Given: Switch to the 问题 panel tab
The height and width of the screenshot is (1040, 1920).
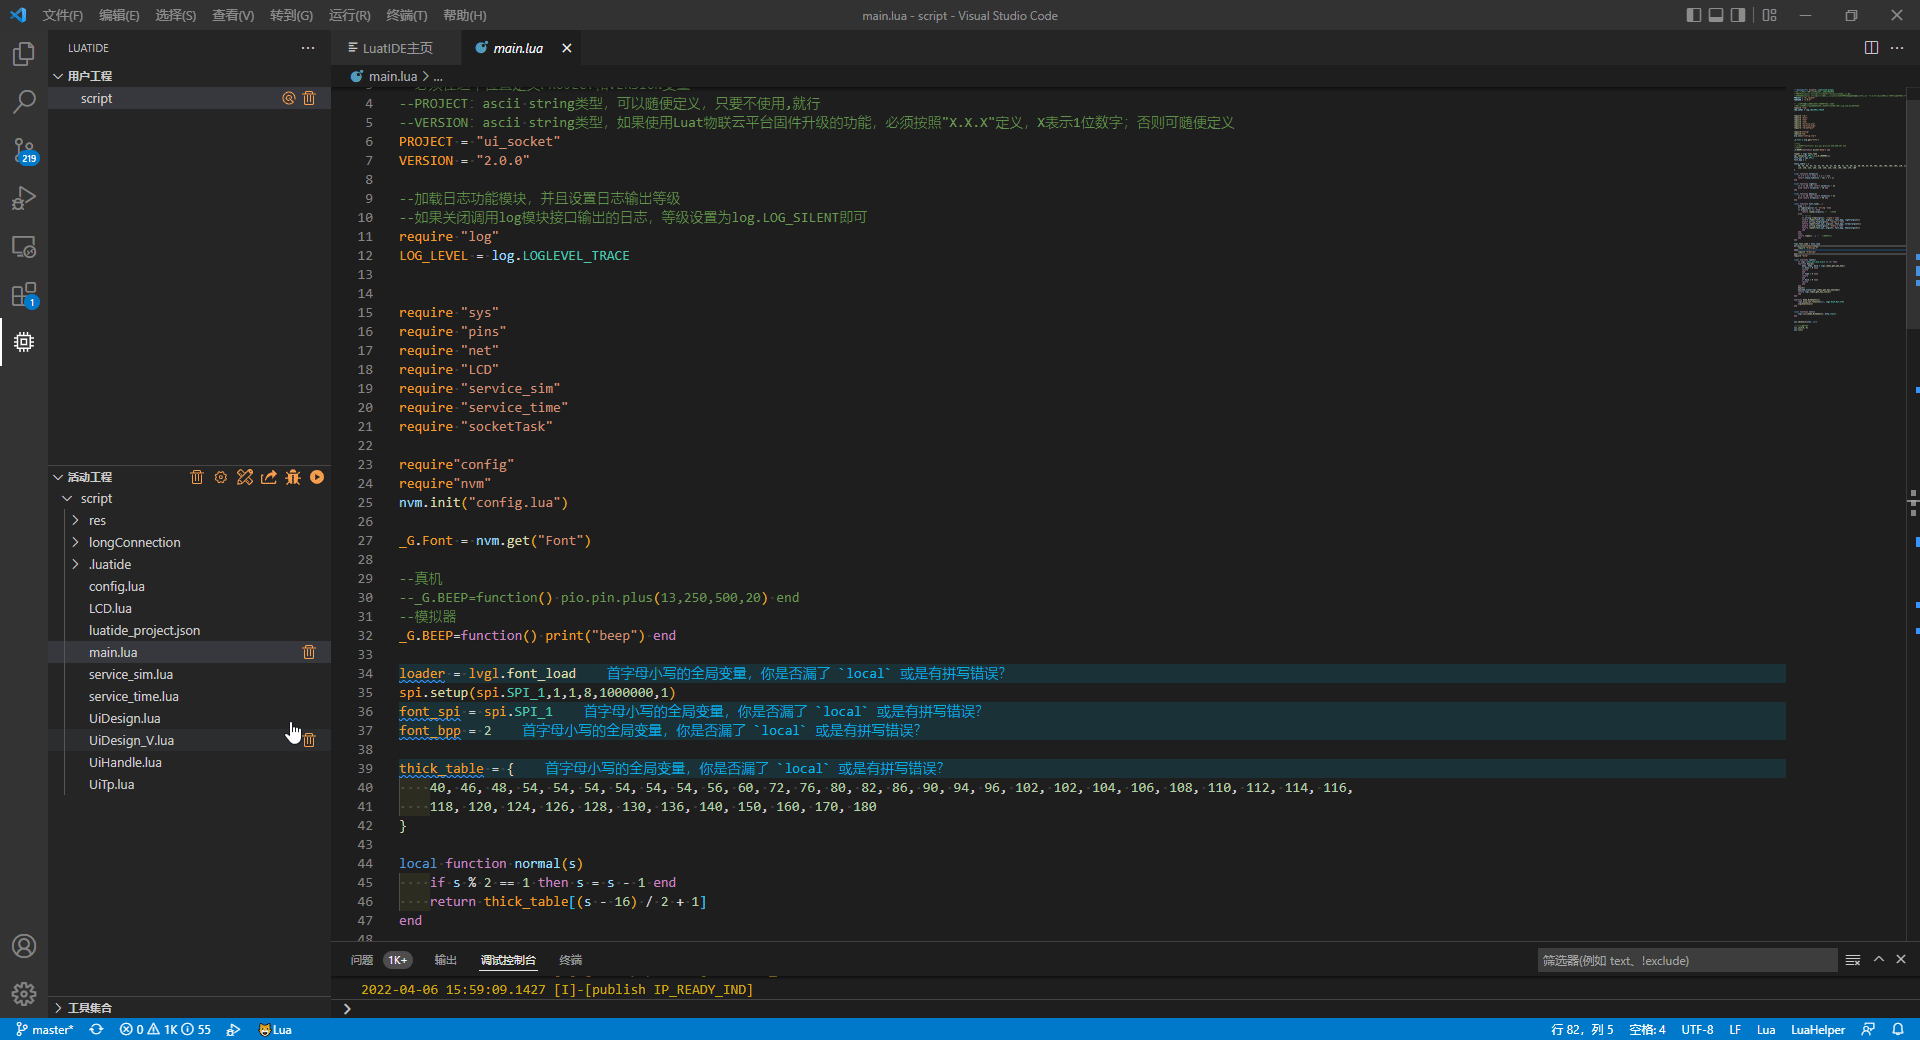Looking at the screenshot, I should [x=362, y=960].
